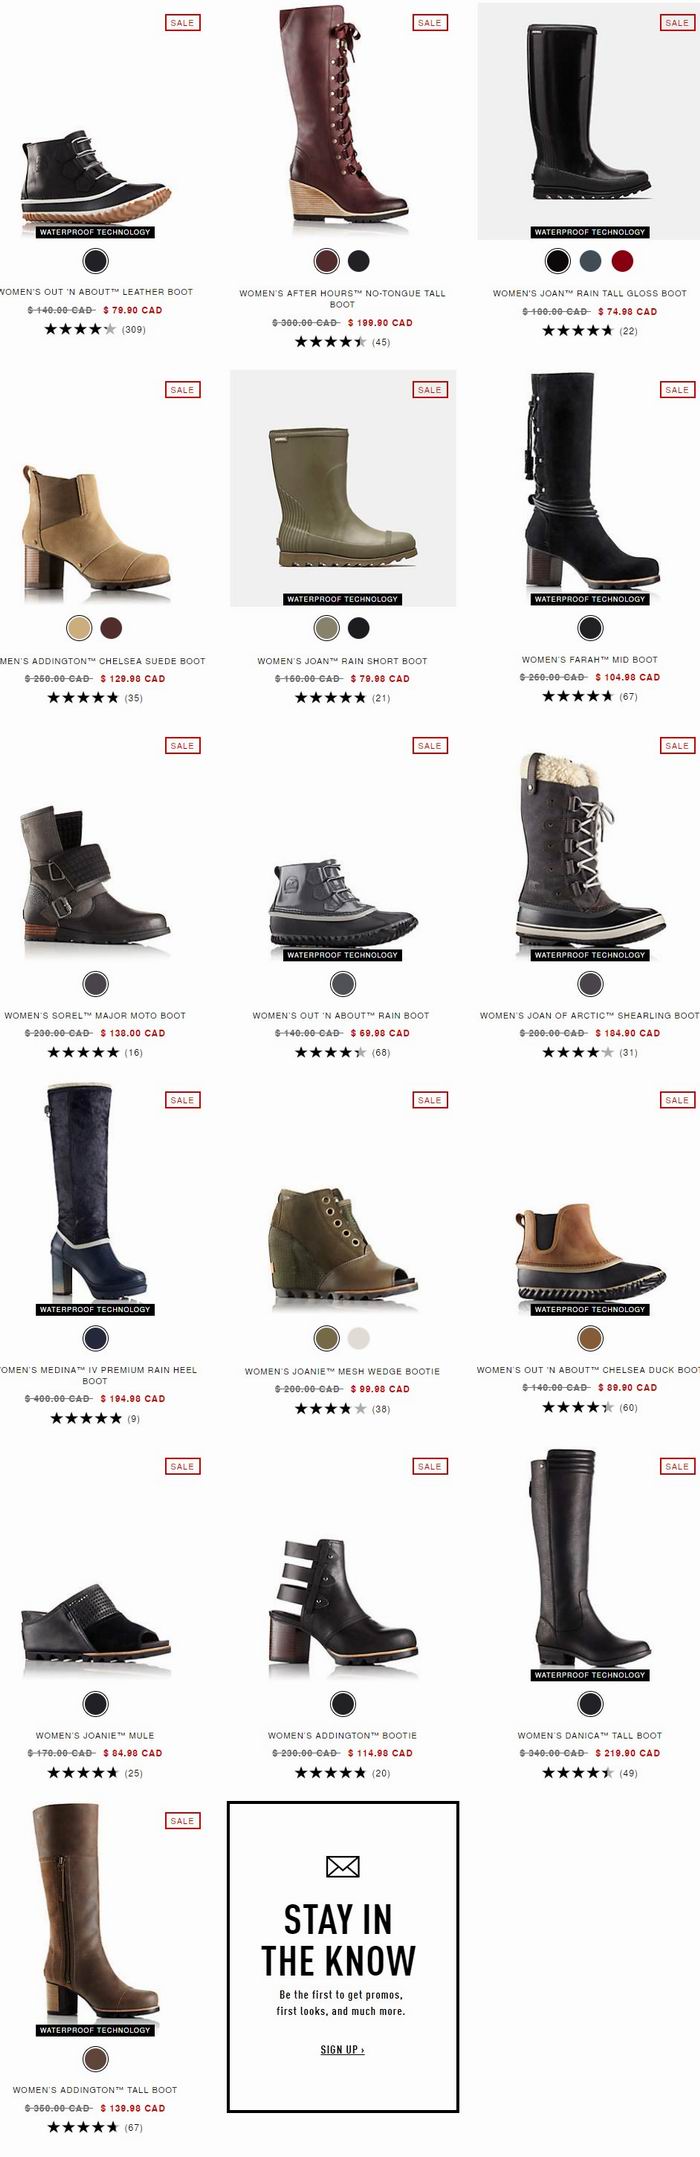Click Waterproof Technology badge on Joan Rain Short
This screenshot has width=700, height=2157.
coord(342,599)
